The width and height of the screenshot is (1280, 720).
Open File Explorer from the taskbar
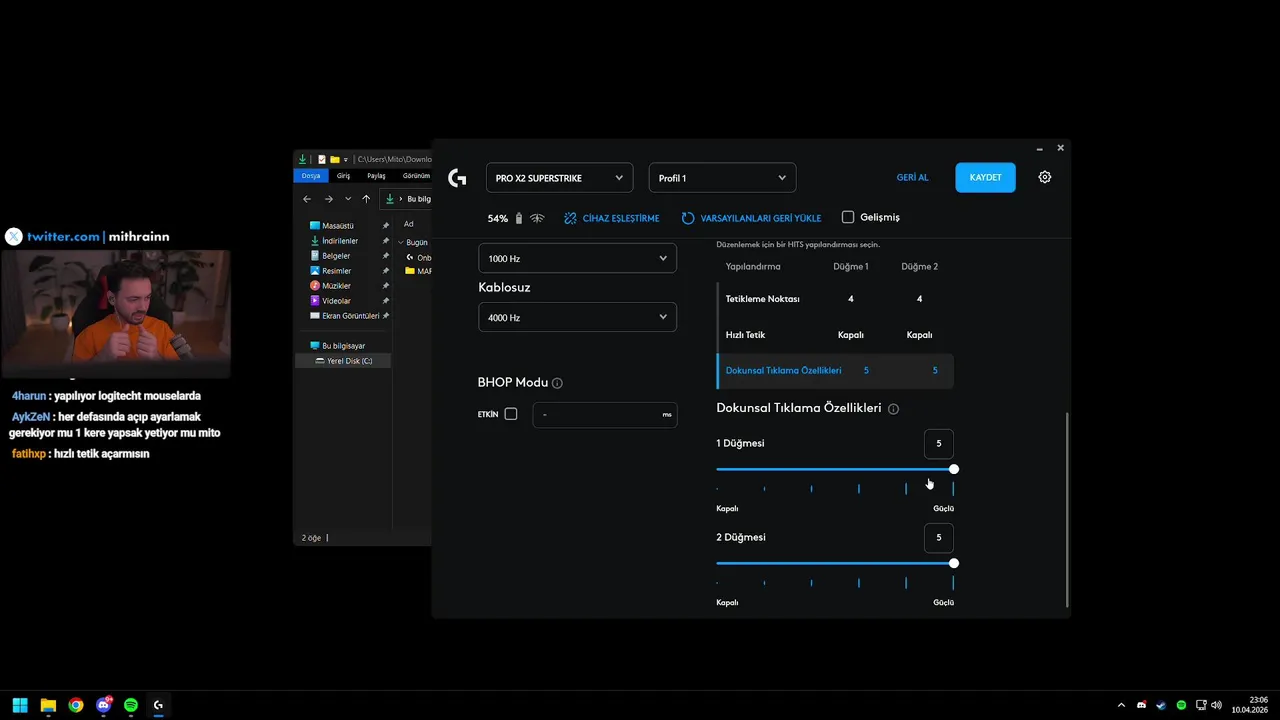point(48,705)
